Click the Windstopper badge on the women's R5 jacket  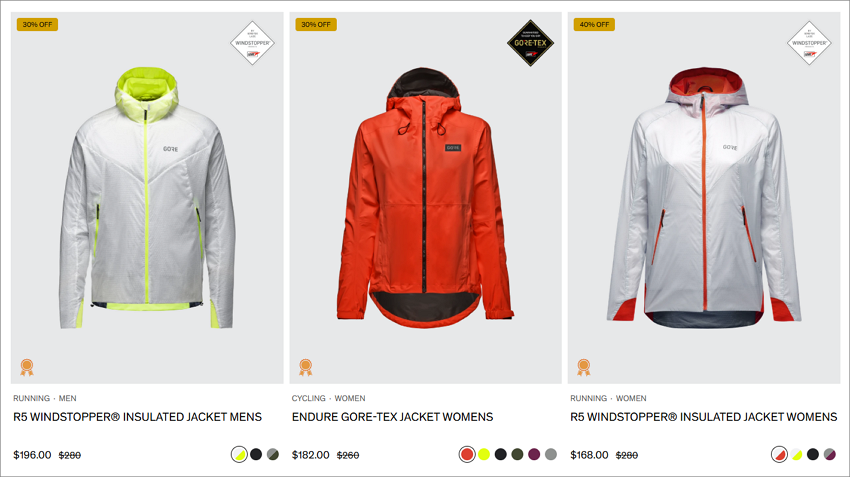pos(809,43)
